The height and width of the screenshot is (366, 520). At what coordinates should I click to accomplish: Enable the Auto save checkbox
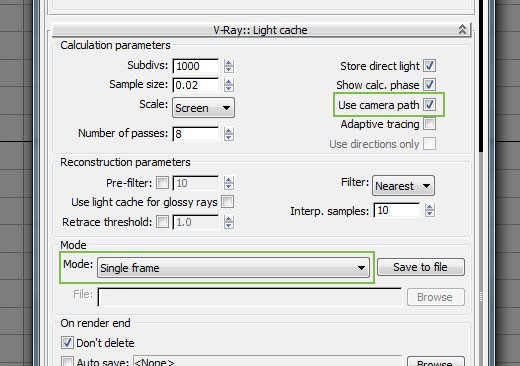click(x=67, y=362)
